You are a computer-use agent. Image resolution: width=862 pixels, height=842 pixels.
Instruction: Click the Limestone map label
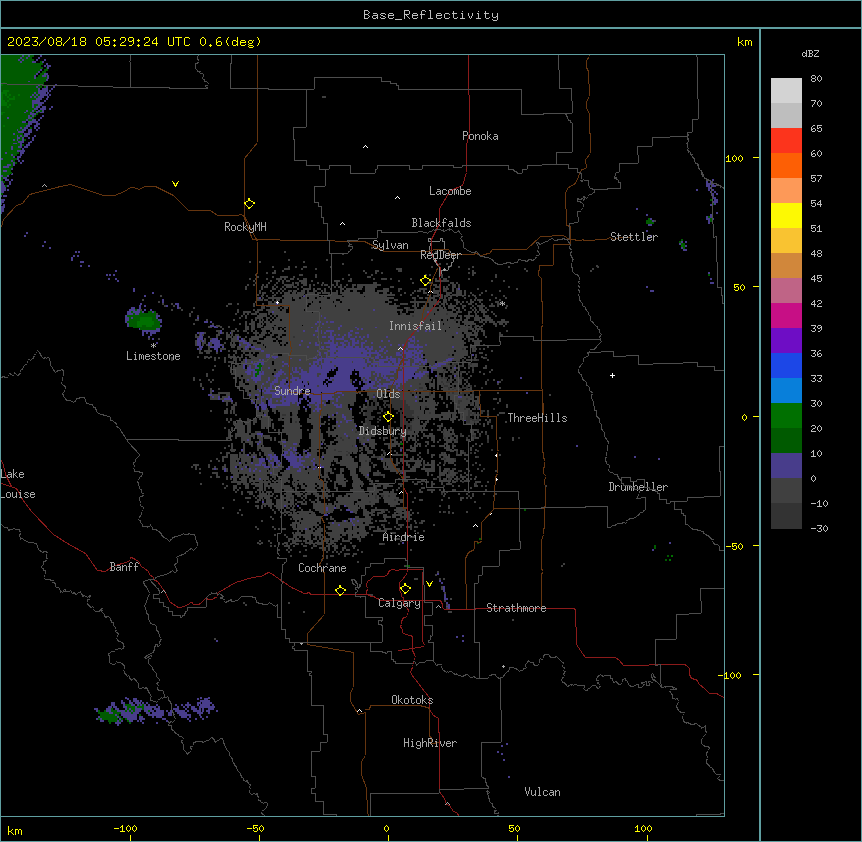tap(153, 356)
